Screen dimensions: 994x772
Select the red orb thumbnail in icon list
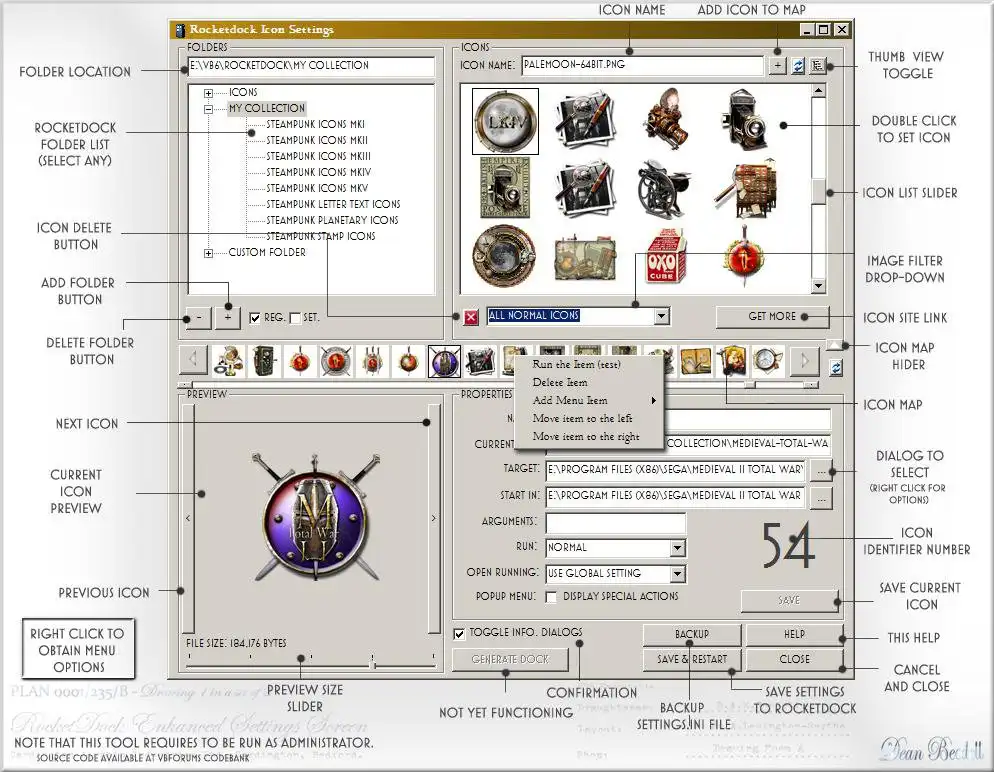tap(744, 257)
